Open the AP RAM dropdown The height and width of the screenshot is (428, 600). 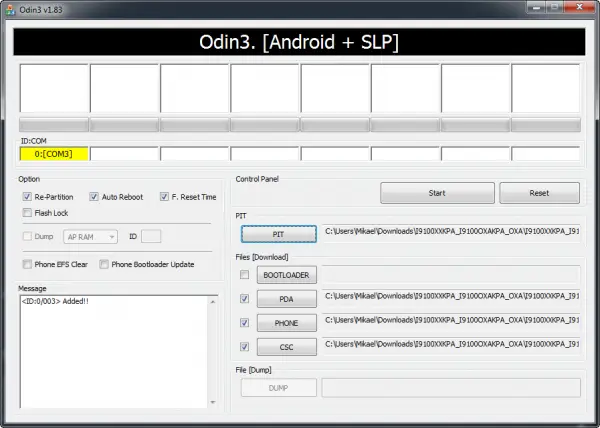point(90,237)
